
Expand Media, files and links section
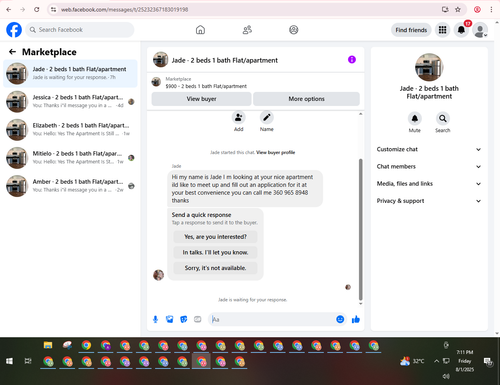pos(429,184)
